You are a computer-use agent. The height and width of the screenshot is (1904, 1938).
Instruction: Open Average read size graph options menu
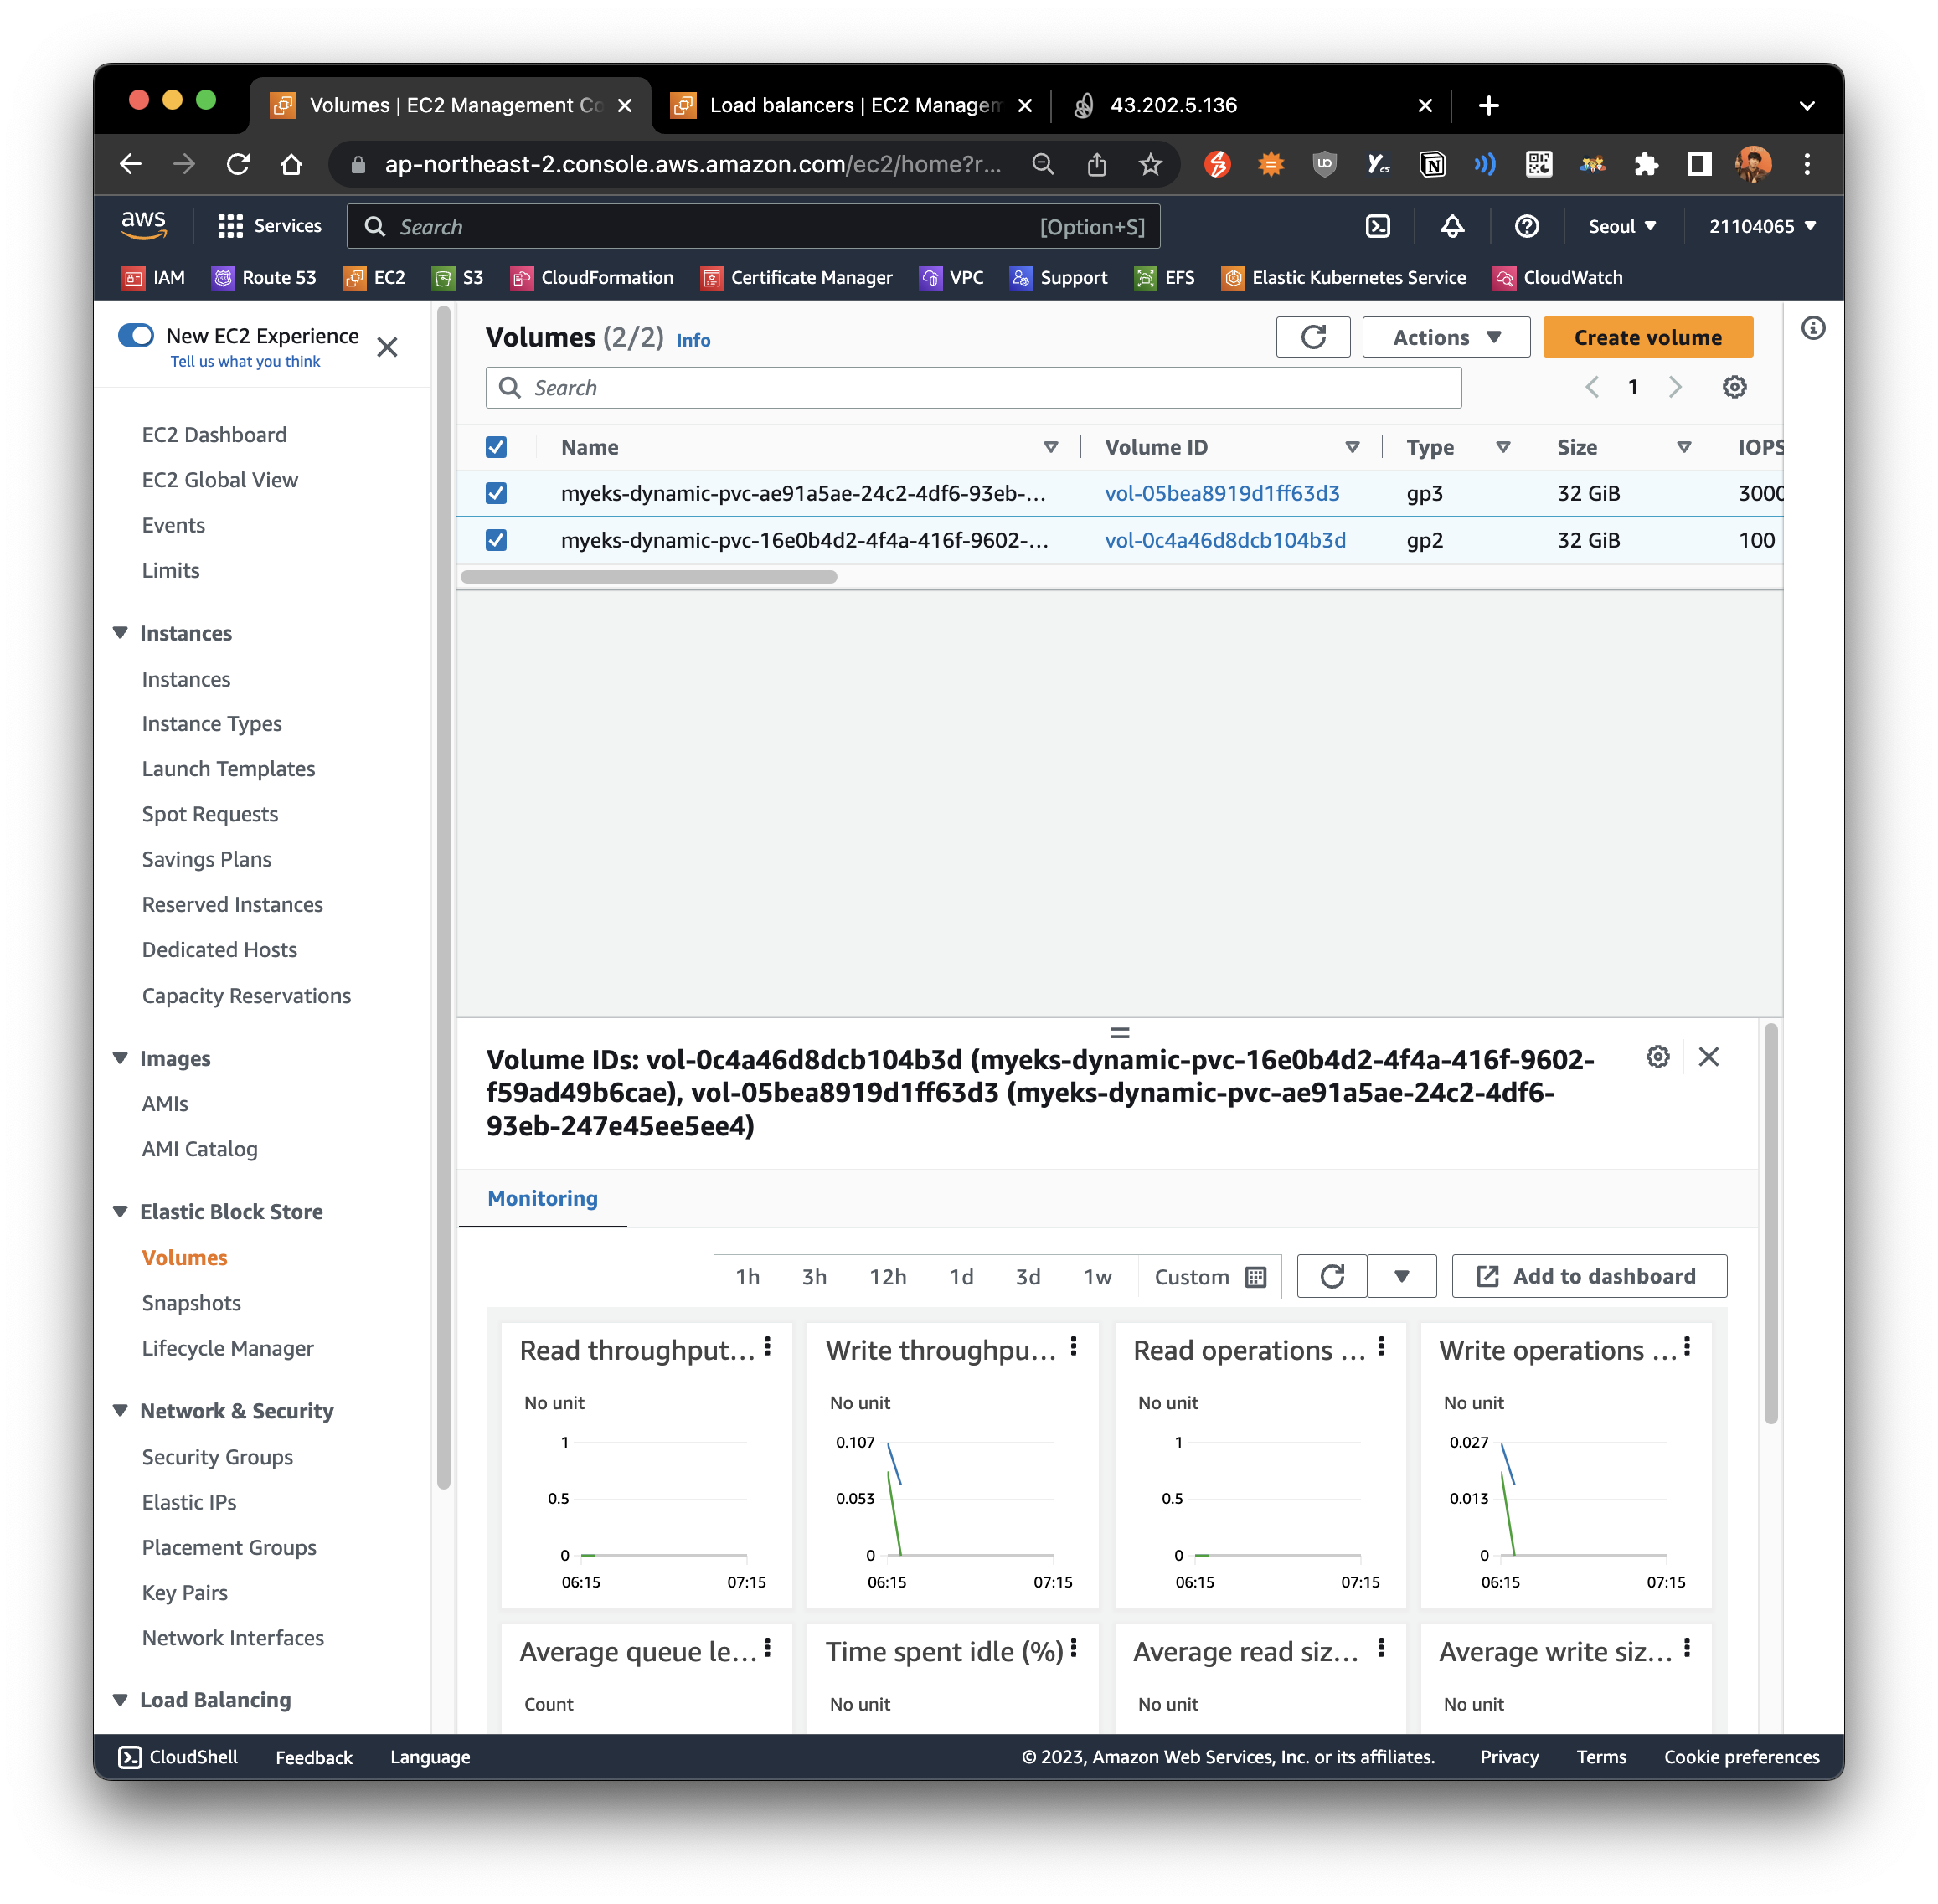click(x=1381, y=1648)
